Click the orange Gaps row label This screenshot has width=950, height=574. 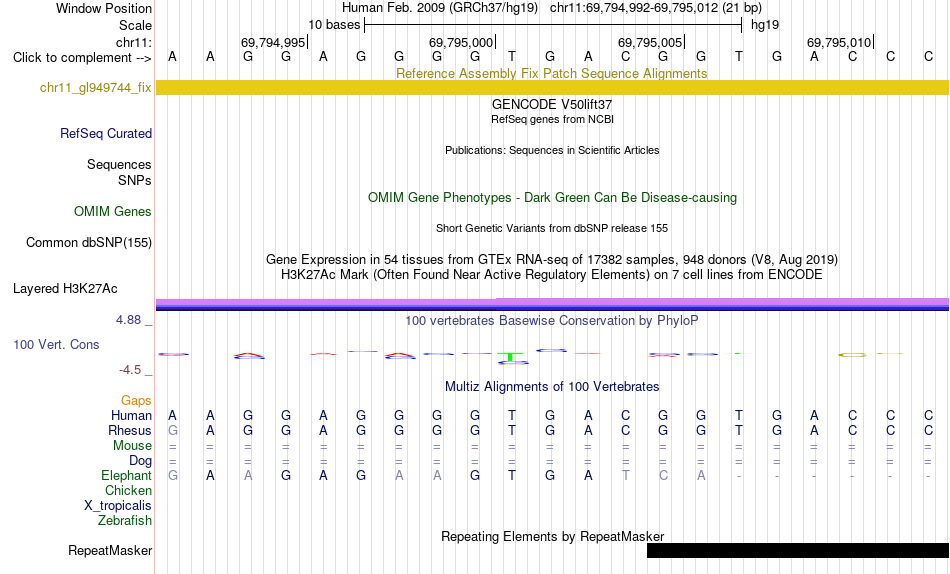(136, 401)
